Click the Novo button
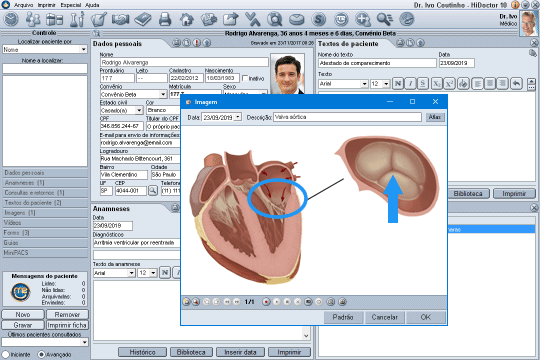540x360 pixels. (23, 315)
